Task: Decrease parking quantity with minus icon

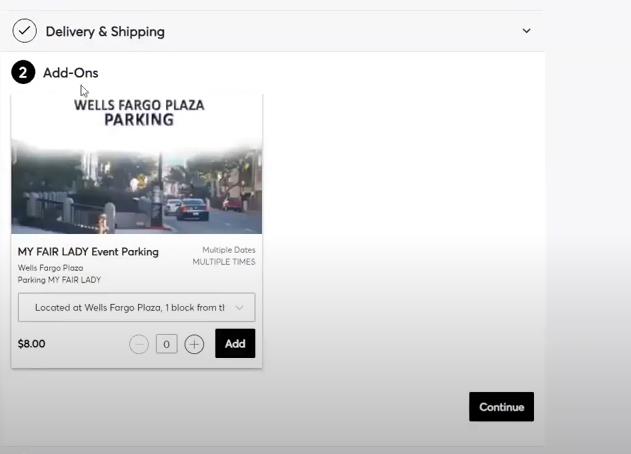Action: [139, 344]
